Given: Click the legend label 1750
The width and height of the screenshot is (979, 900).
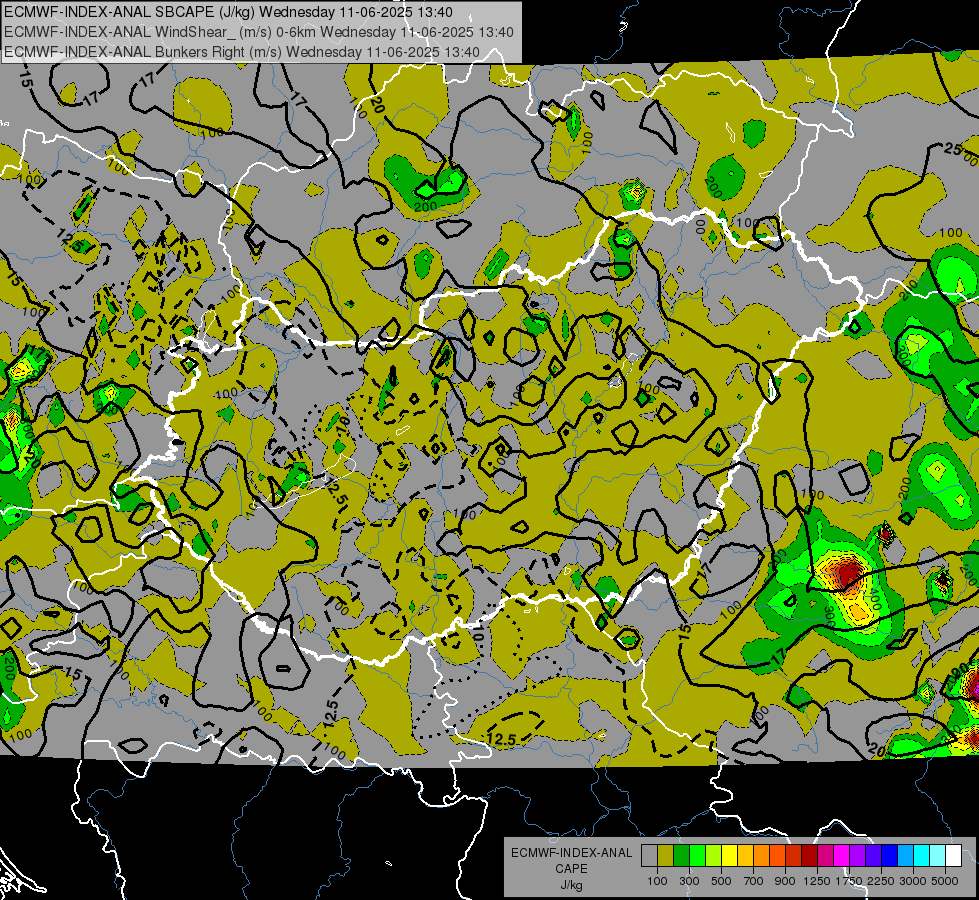Looking at the screenshot, I should coord(849,881).
